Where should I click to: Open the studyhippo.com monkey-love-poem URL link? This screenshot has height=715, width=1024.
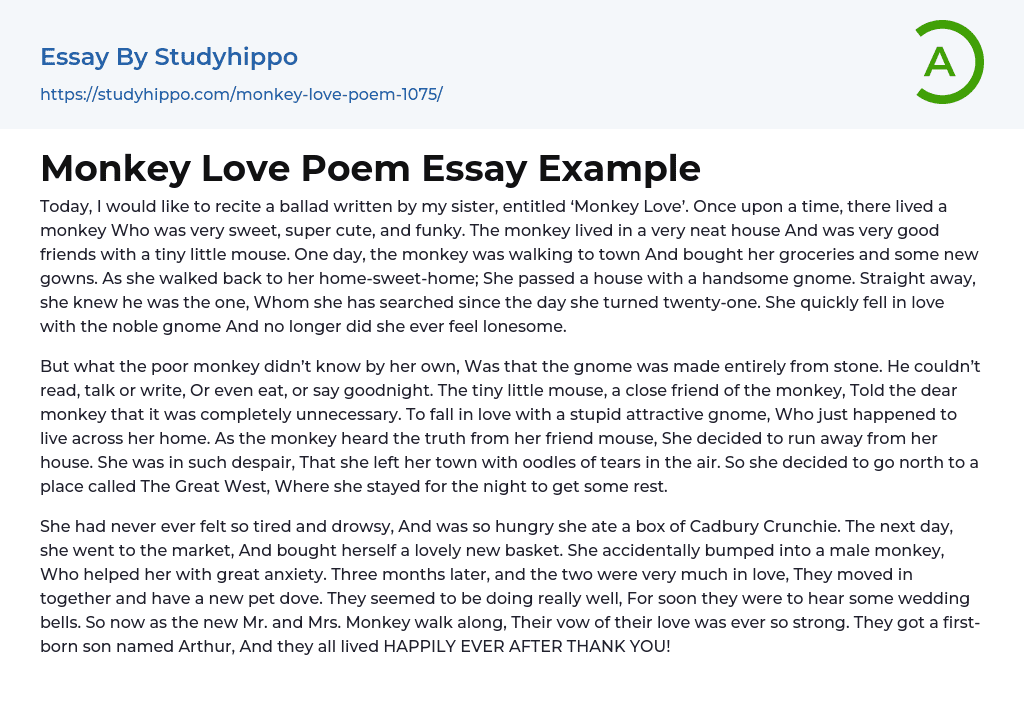point(241,95)
